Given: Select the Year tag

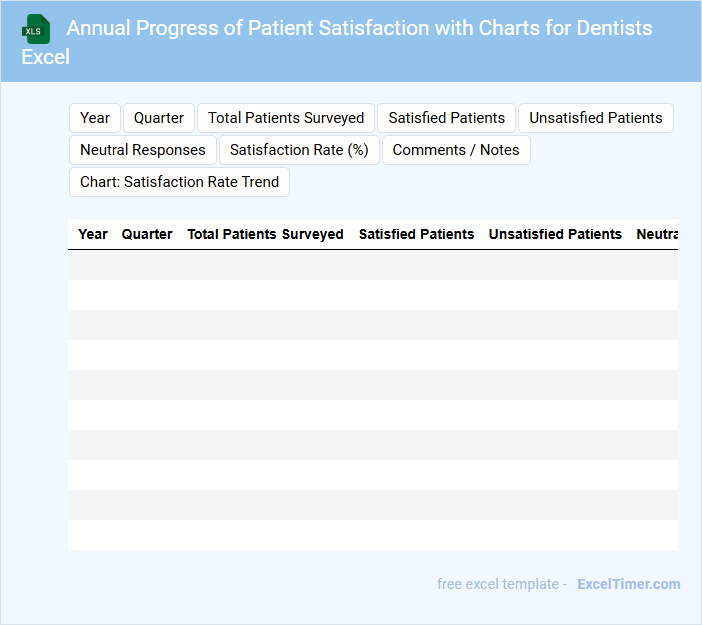Looking at the screenshot, I should [x=95, y=118].
